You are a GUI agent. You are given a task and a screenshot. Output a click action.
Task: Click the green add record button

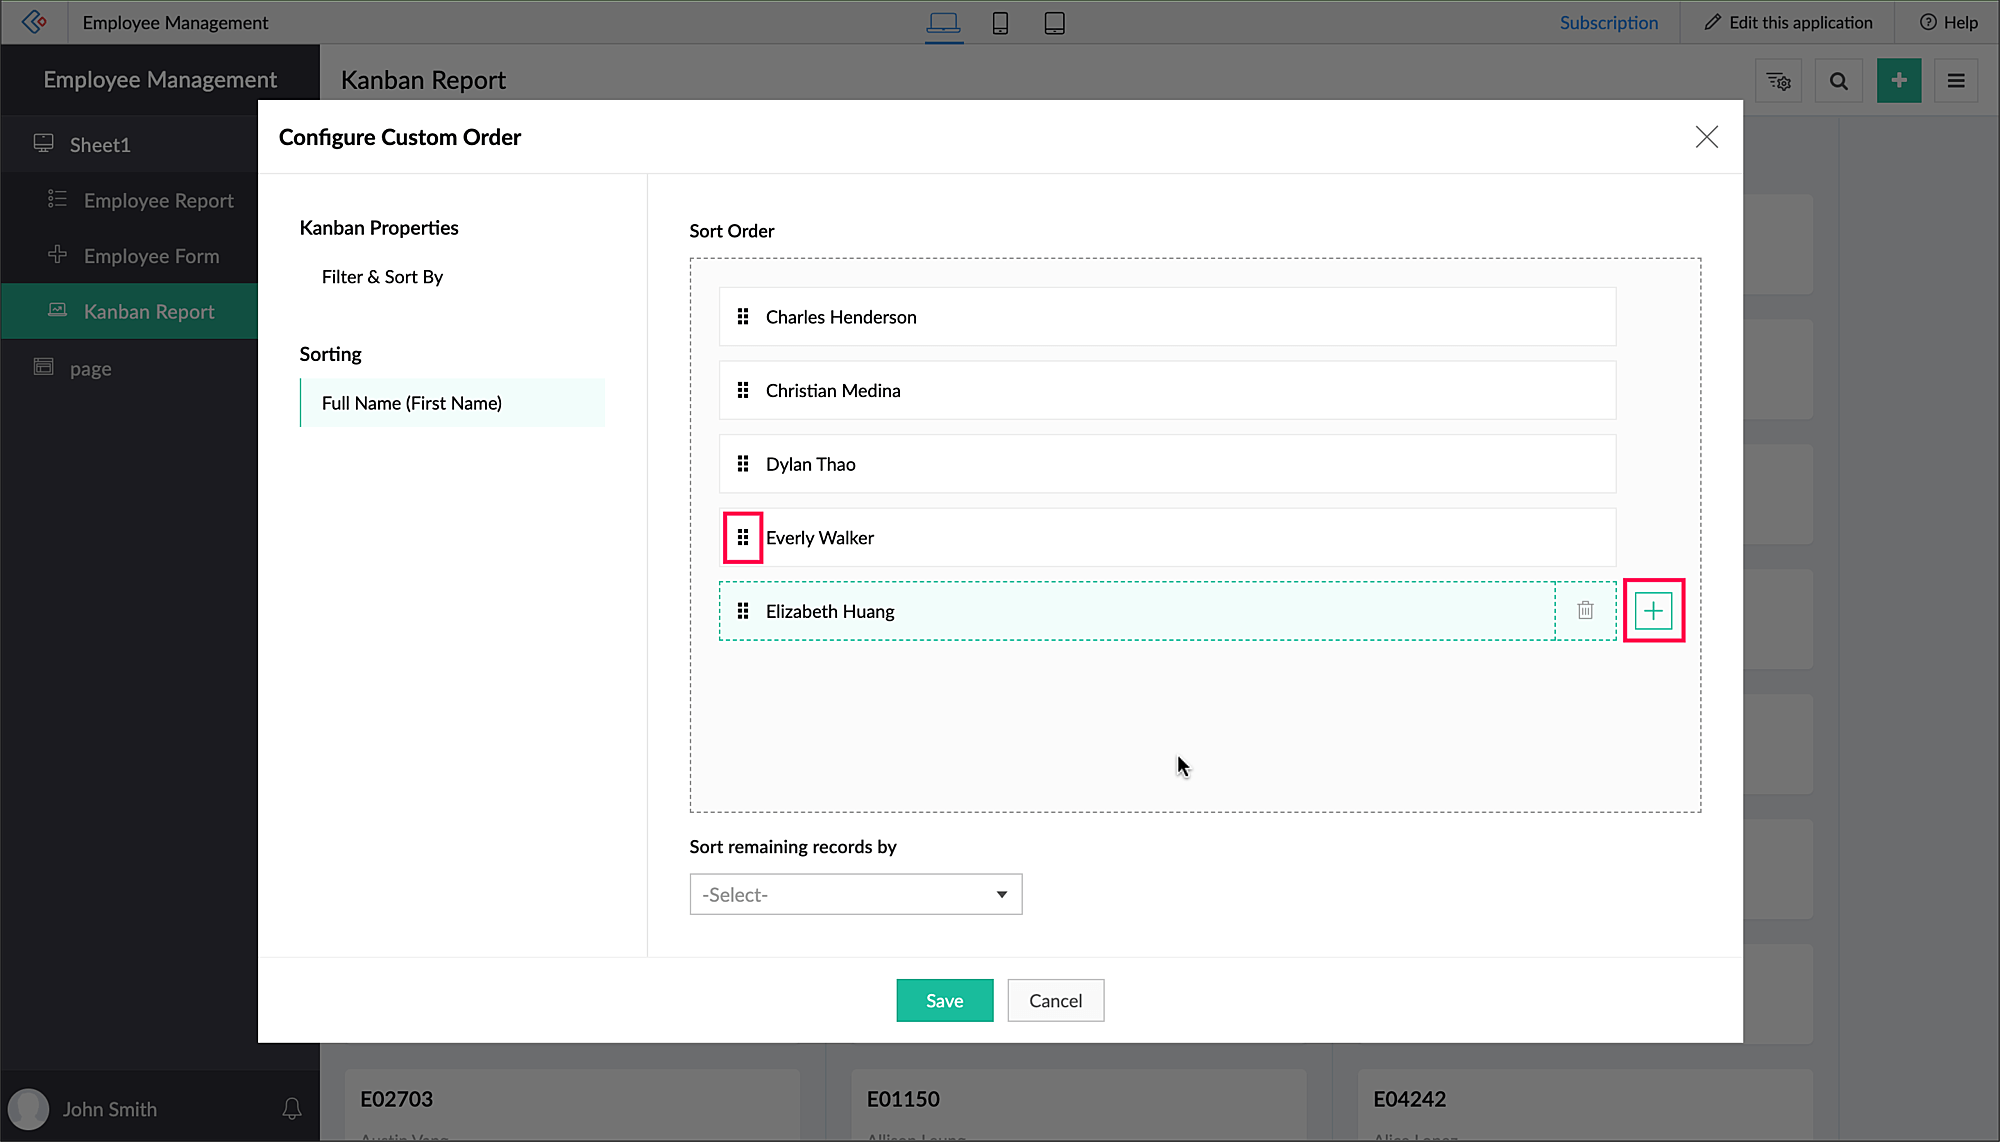(1898, 81)
